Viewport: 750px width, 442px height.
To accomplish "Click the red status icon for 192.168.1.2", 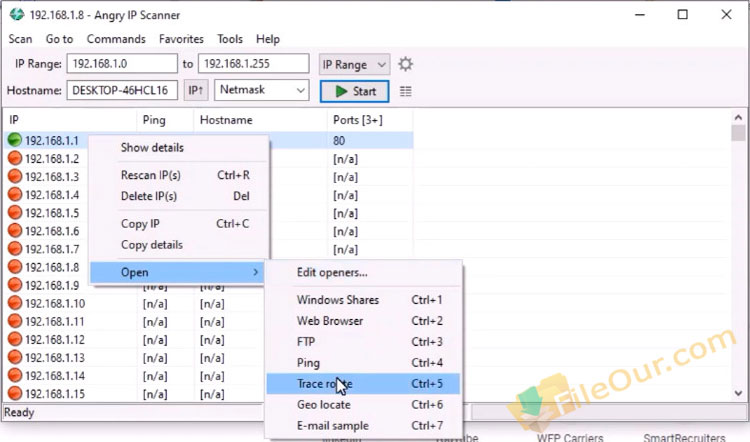I will click(x=15, y=158).
